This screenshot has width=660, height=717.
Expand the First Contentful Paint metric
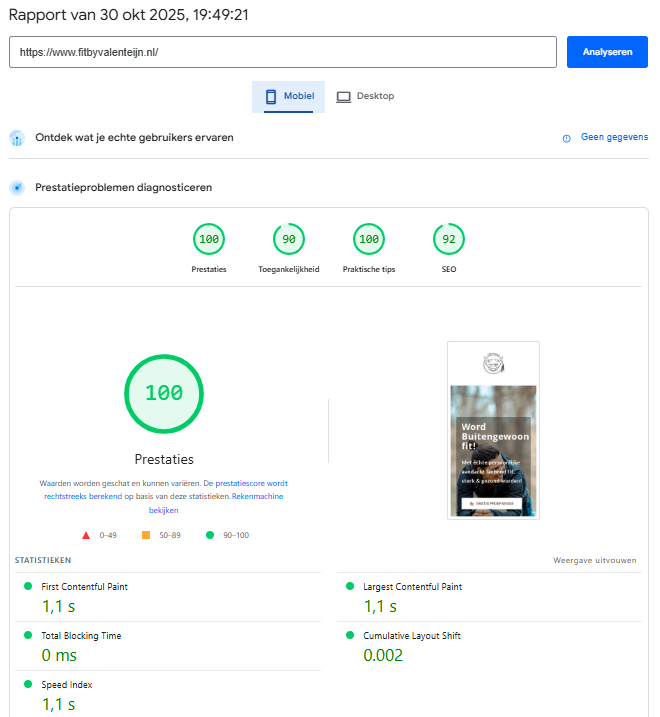(84, 587)
